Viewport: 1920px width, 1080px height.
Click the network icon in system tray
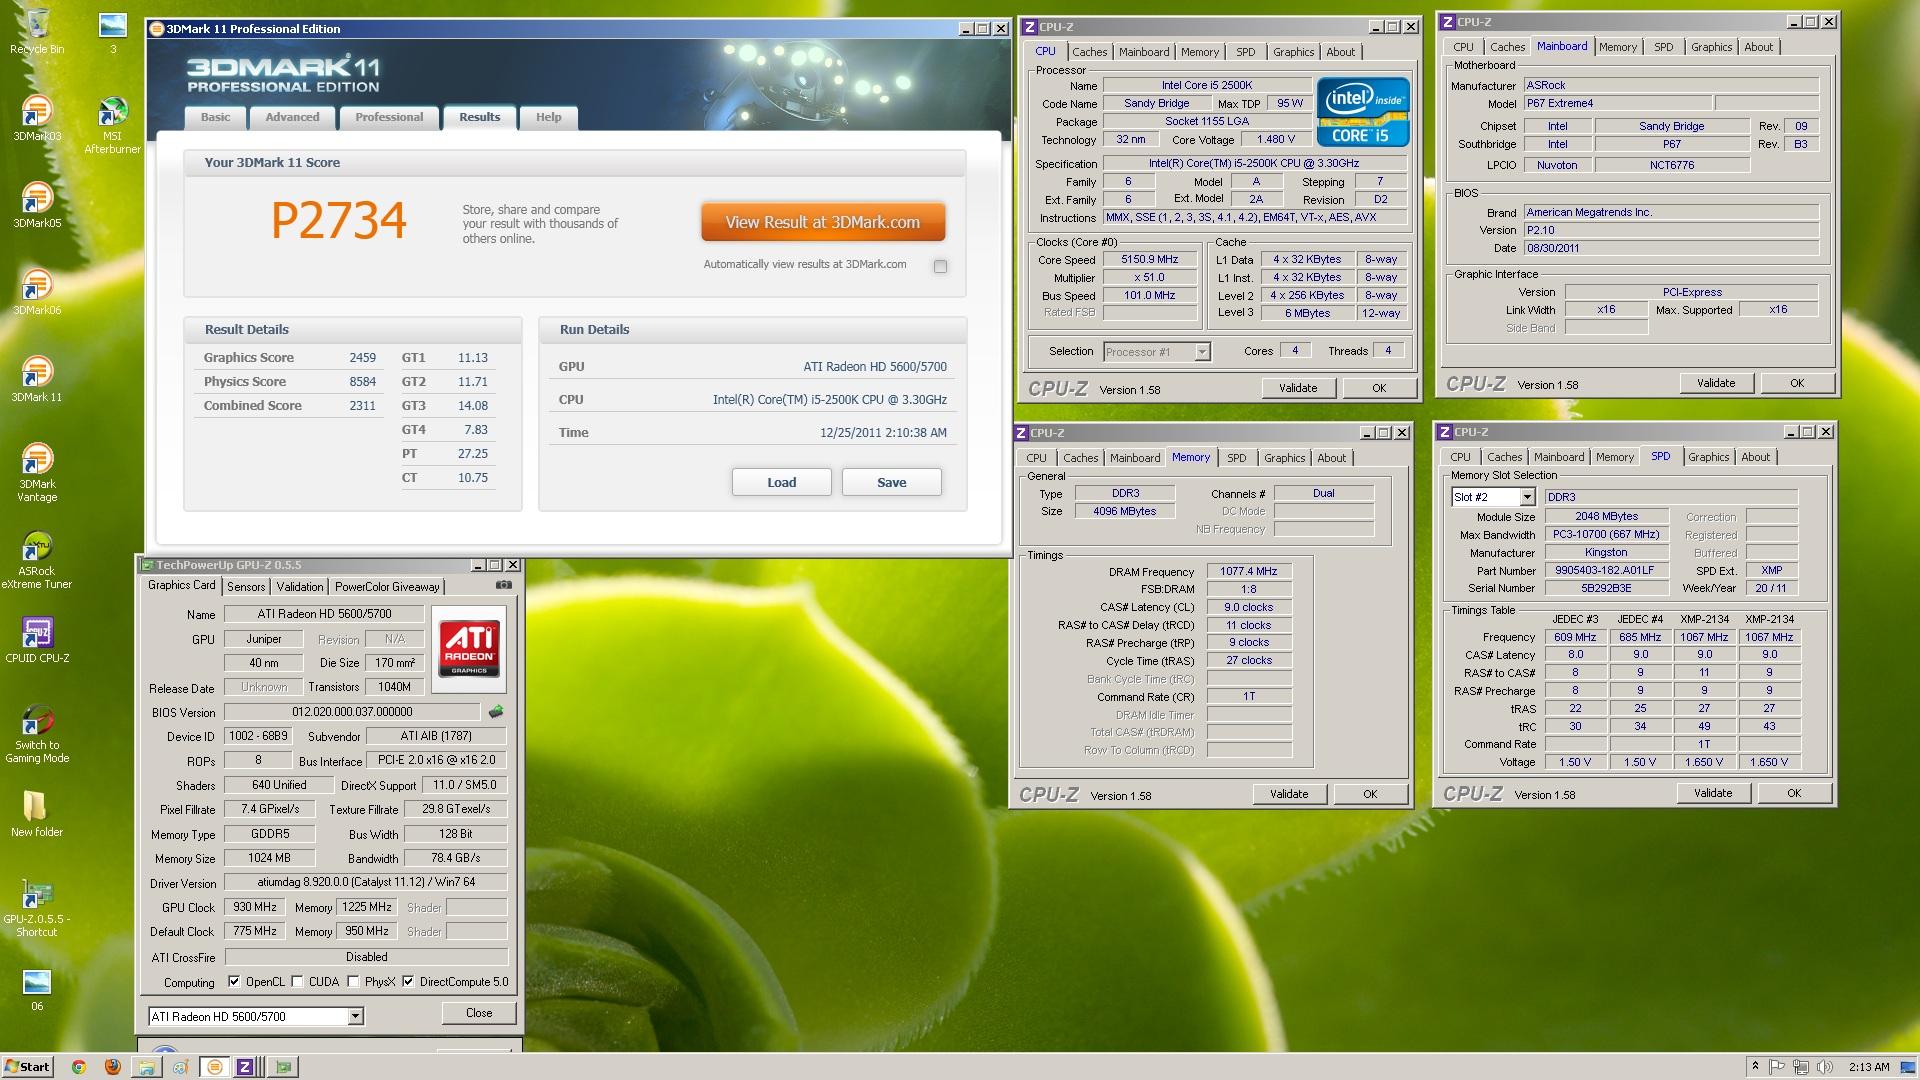(1801, 1067)
